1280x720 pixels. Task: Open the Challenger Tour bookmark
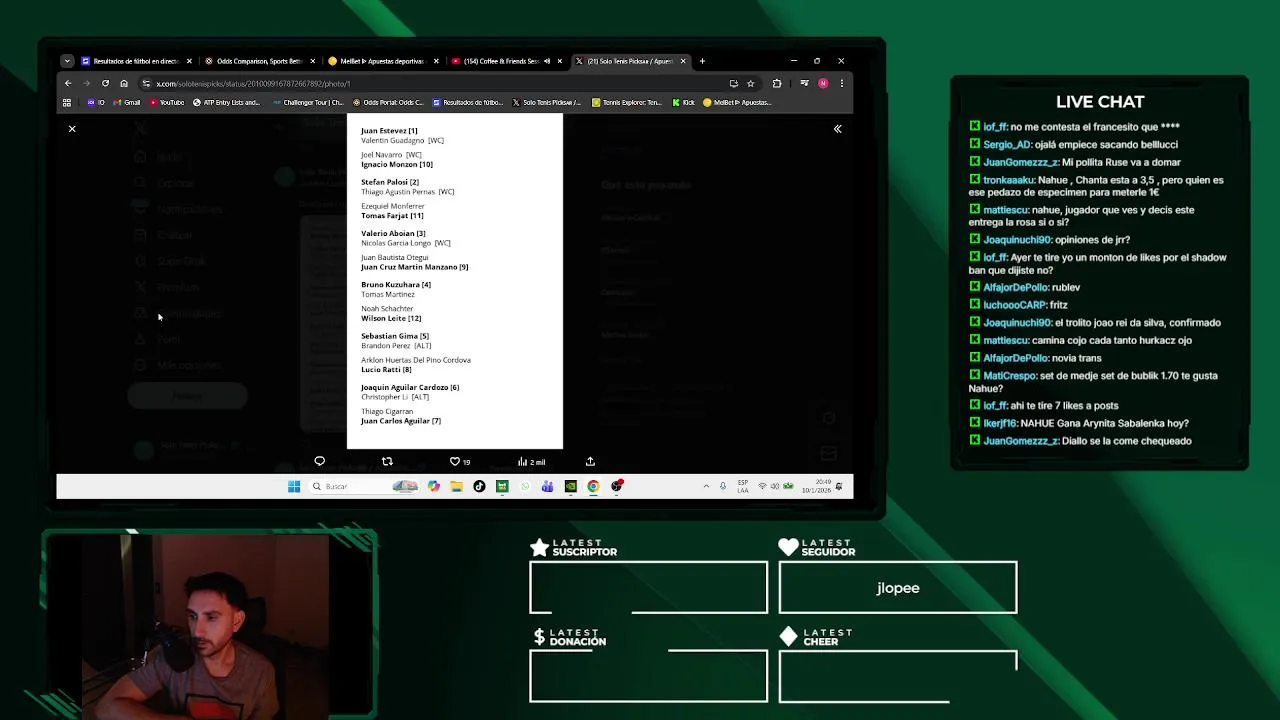coord(308,102)
